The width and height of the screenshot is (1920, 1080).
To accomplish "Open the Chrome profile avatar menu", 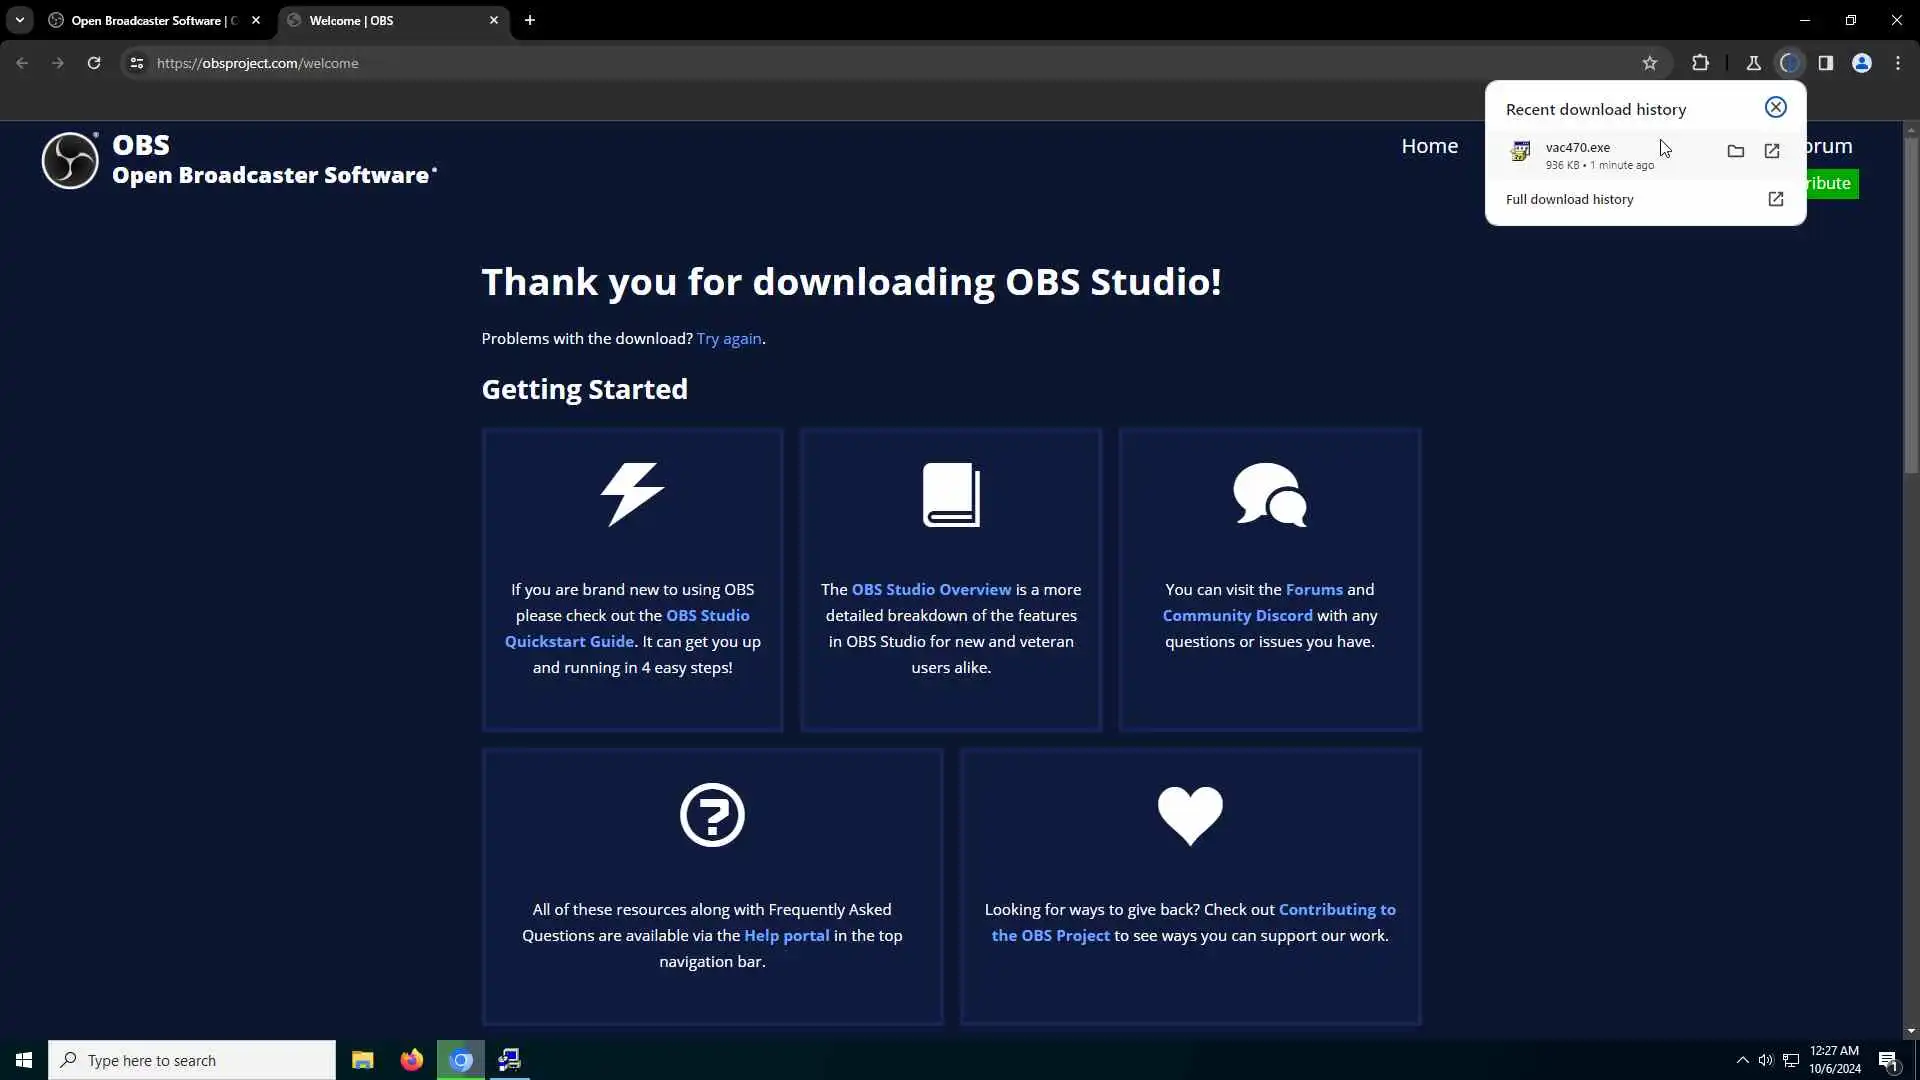I will point(1861,63).
